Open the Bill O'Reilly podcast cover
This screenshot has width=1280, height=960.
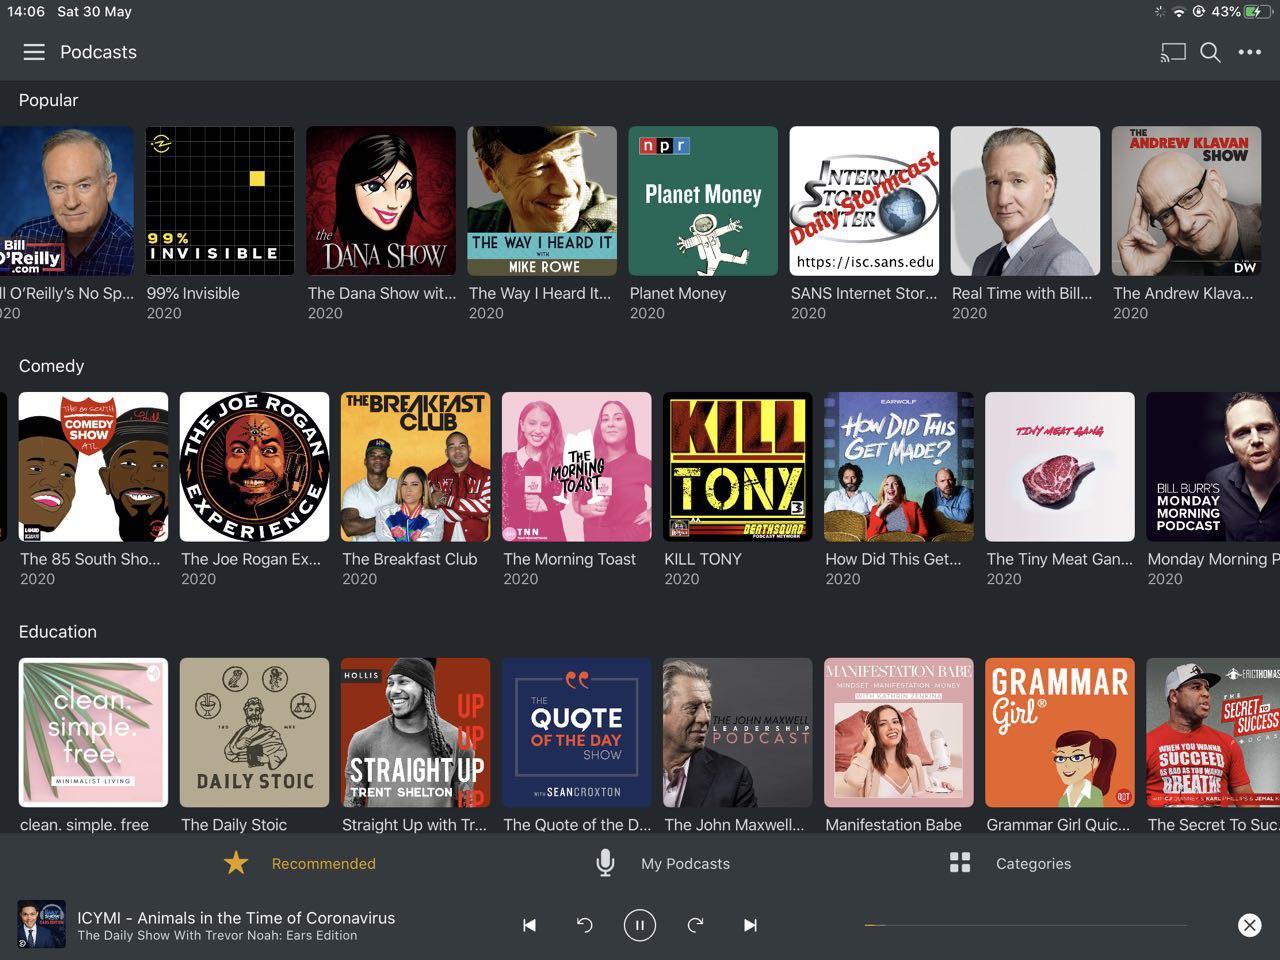[66, 201]
